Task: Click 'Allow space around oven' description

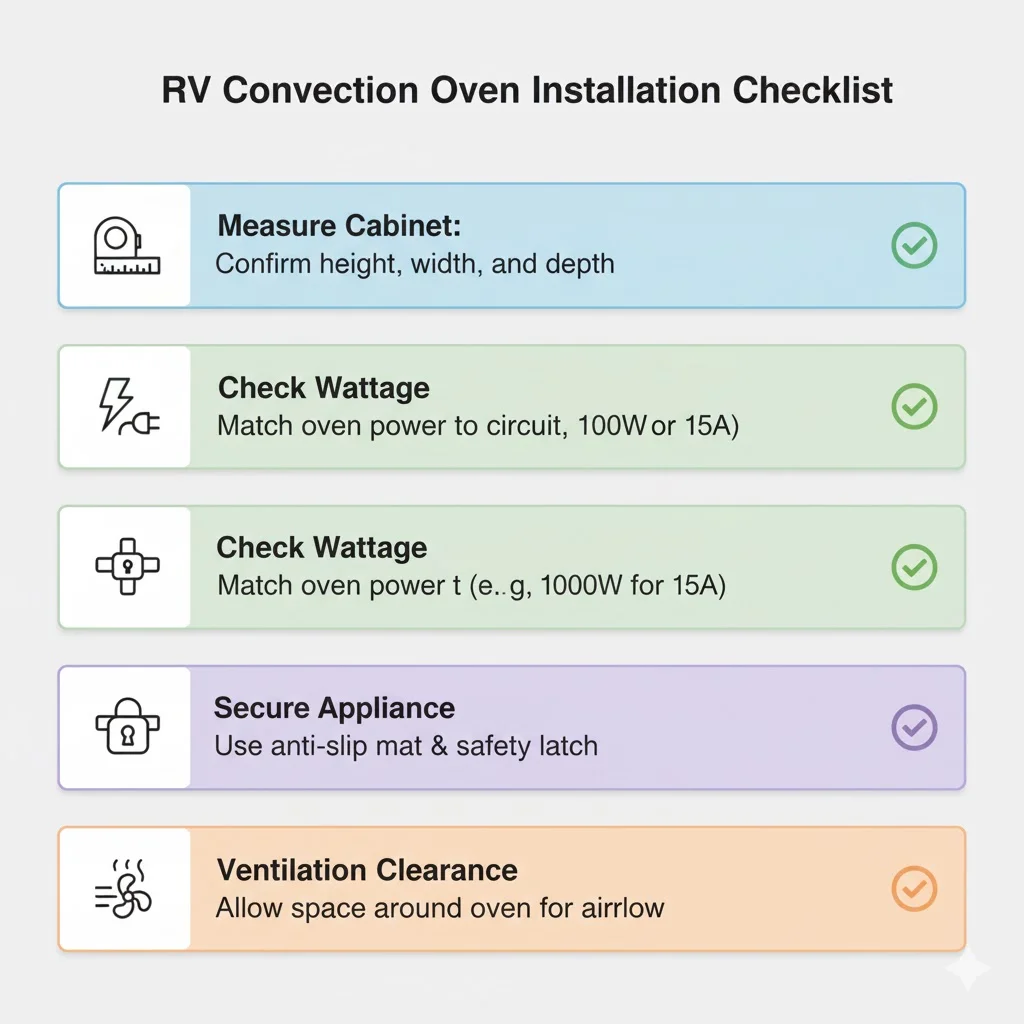Action: tap(440, 908)
